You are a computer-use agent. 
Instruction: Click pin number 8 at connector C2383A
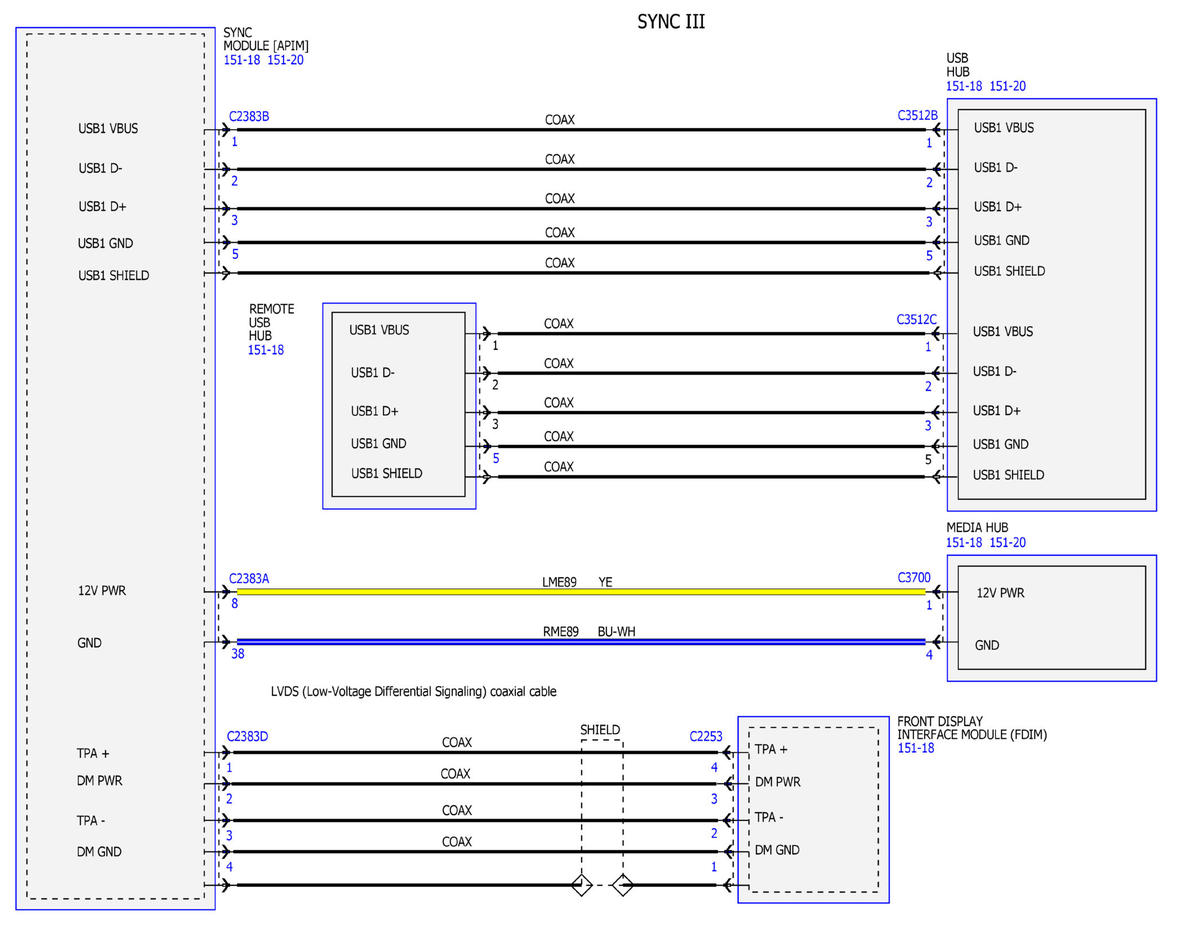[x=234, y=604]
